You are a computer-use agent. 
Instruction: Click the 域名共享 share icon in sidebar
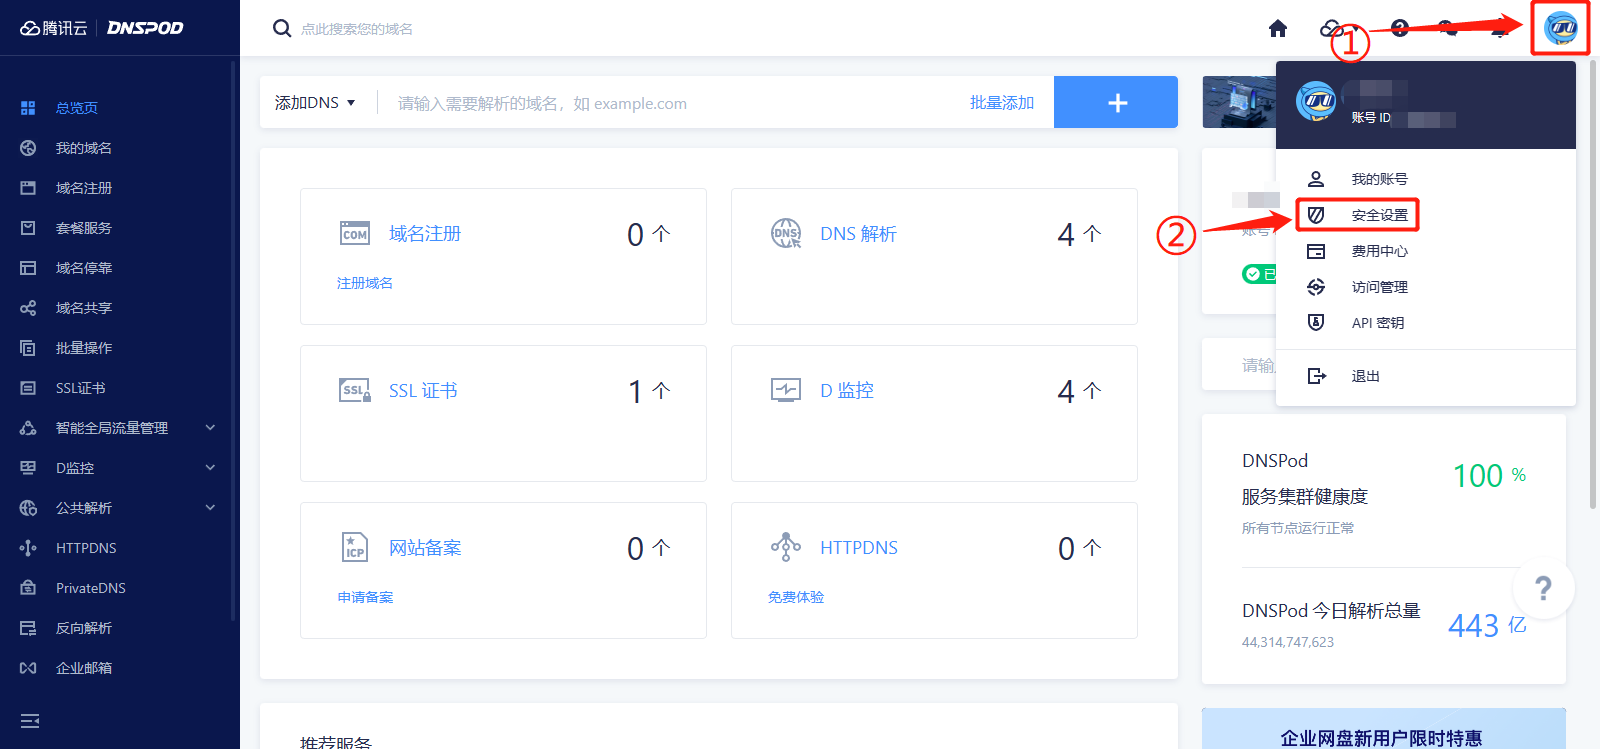[x=28, y=308]
